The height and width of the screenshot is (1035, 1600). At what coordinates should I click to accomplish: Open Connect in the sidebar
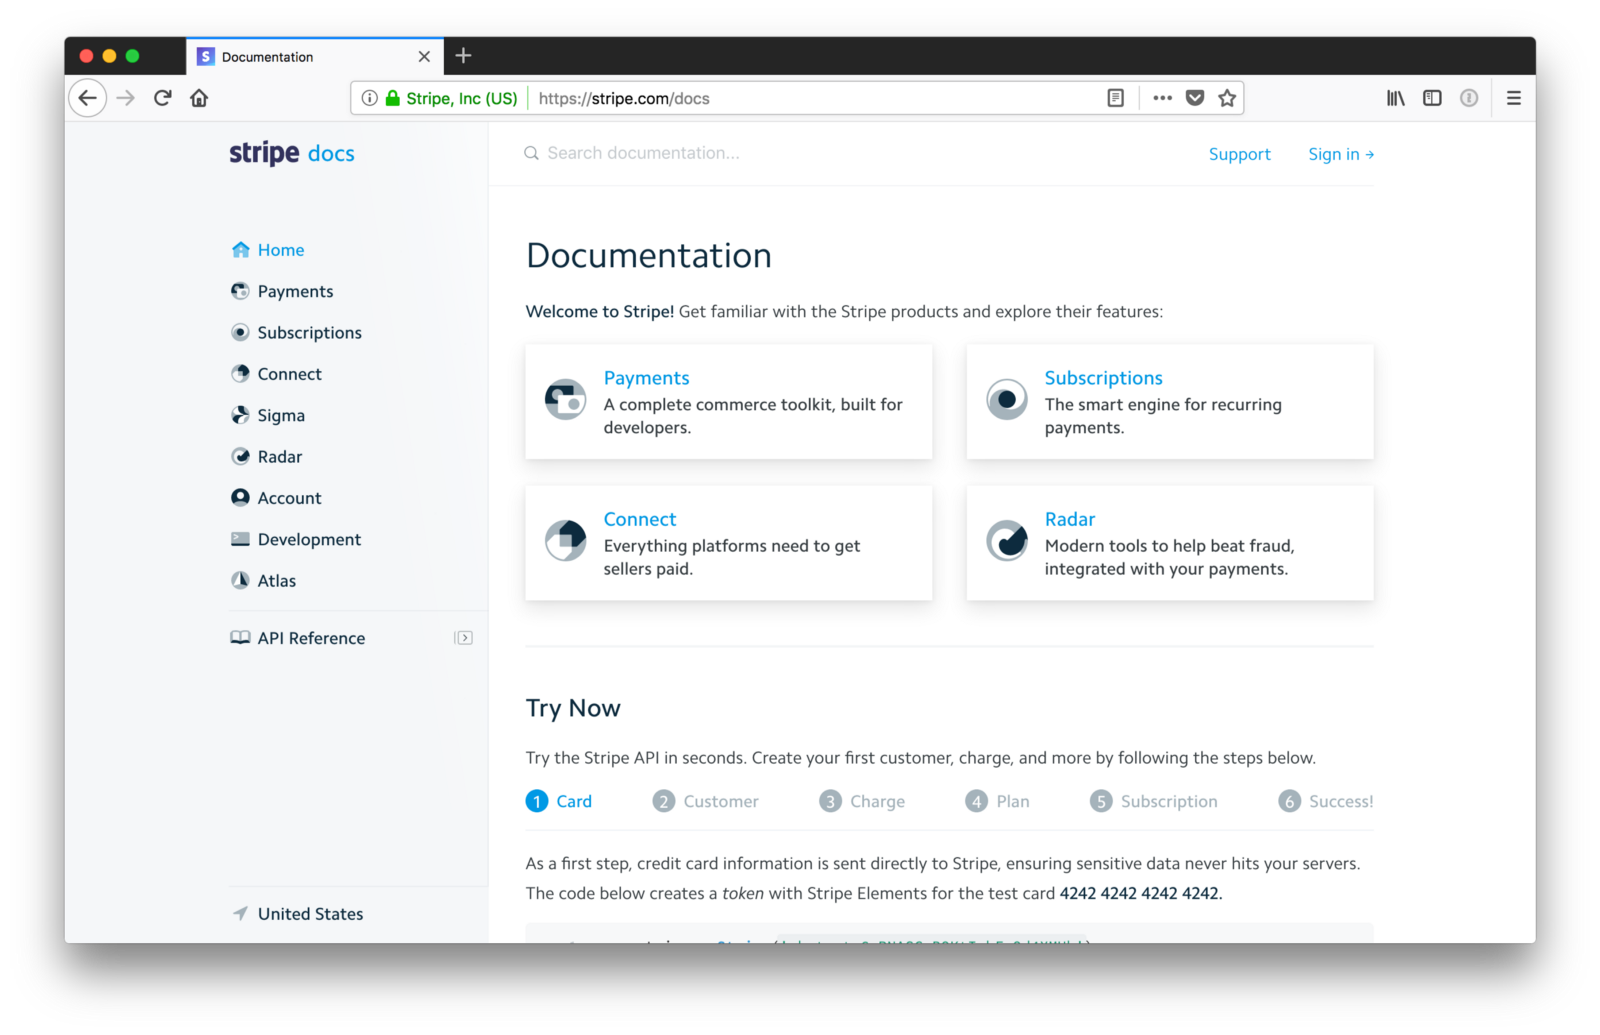point(276,374)
